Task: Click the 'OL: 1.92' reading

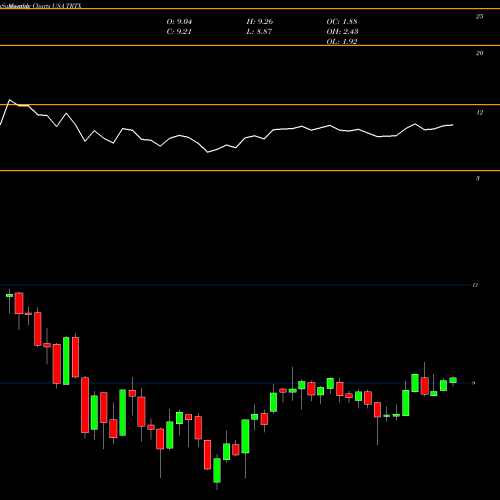Action: pos(342,42)
